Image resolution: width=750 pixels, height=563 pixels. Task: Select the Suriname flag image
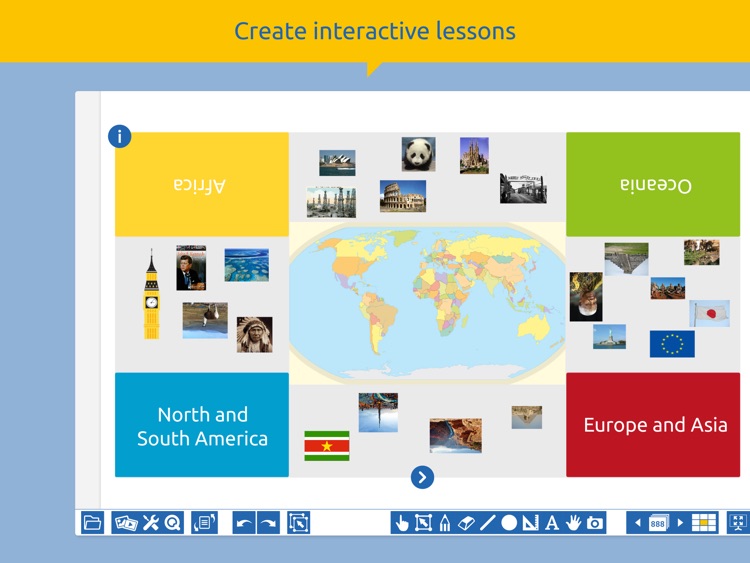(327, 446)
